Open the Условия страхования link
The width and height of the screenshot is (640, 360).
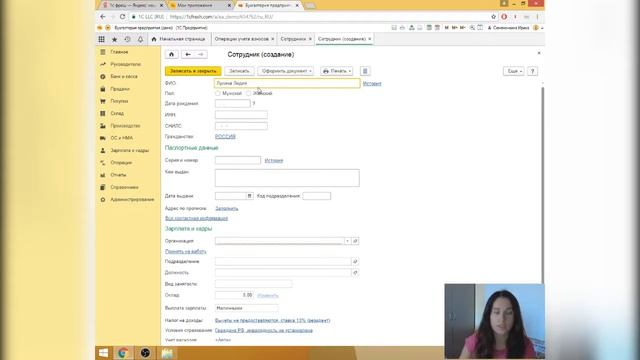[264, 330]
